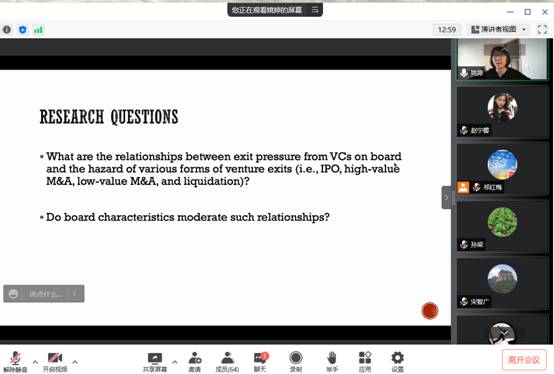Expand video options arrow beside camera

tap(75, 362)
